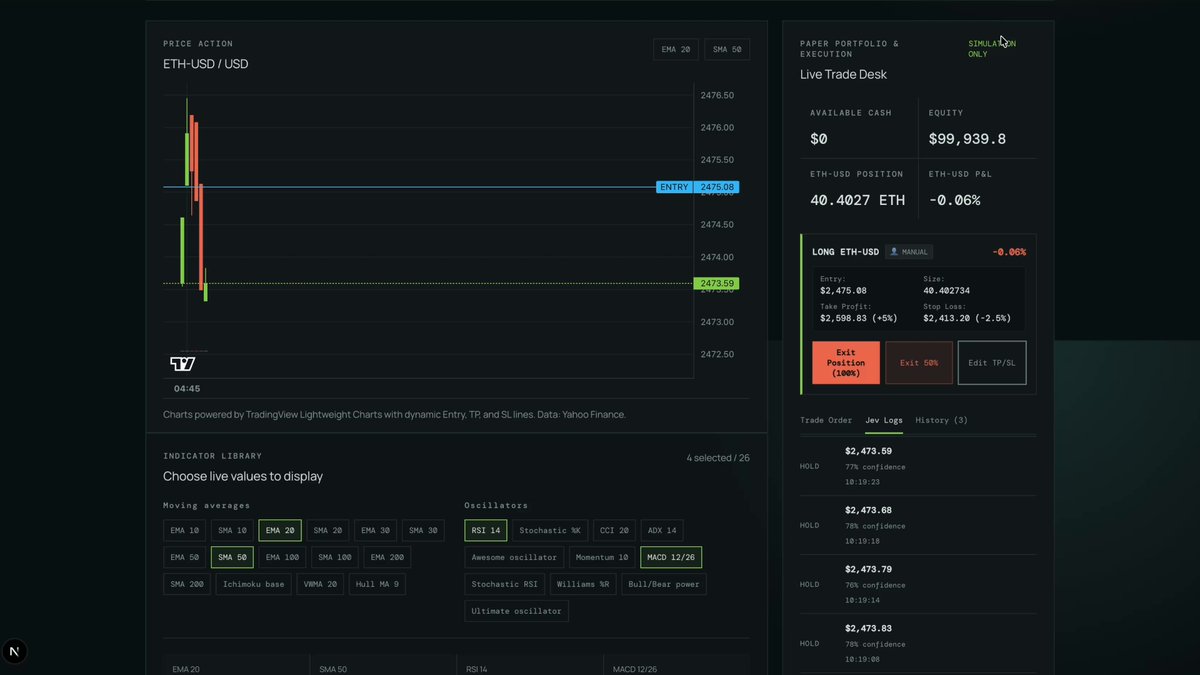This screenshot has width=1200, height=675.
Task: Select the SMA 30 indicator chip
Action: (x=423, y=530)
